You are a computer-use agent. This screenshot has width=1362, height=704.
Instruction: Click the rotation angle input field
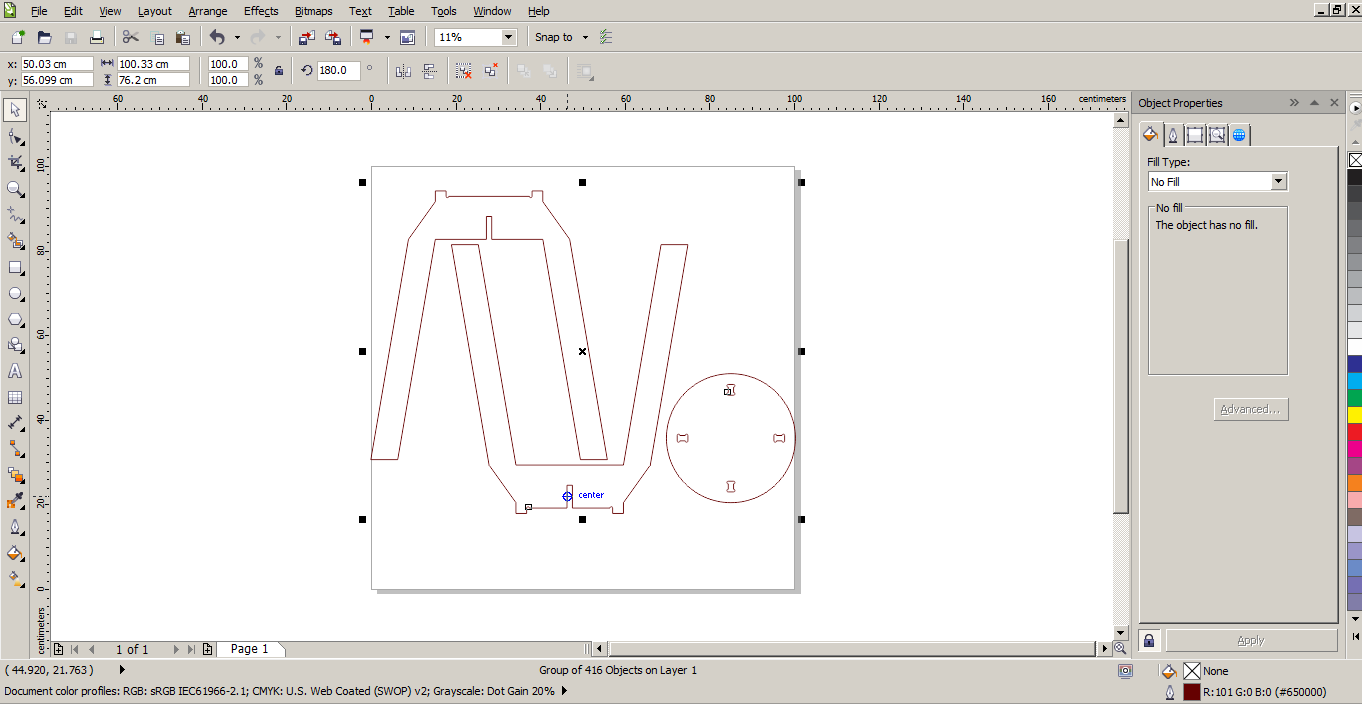(338, 71)
